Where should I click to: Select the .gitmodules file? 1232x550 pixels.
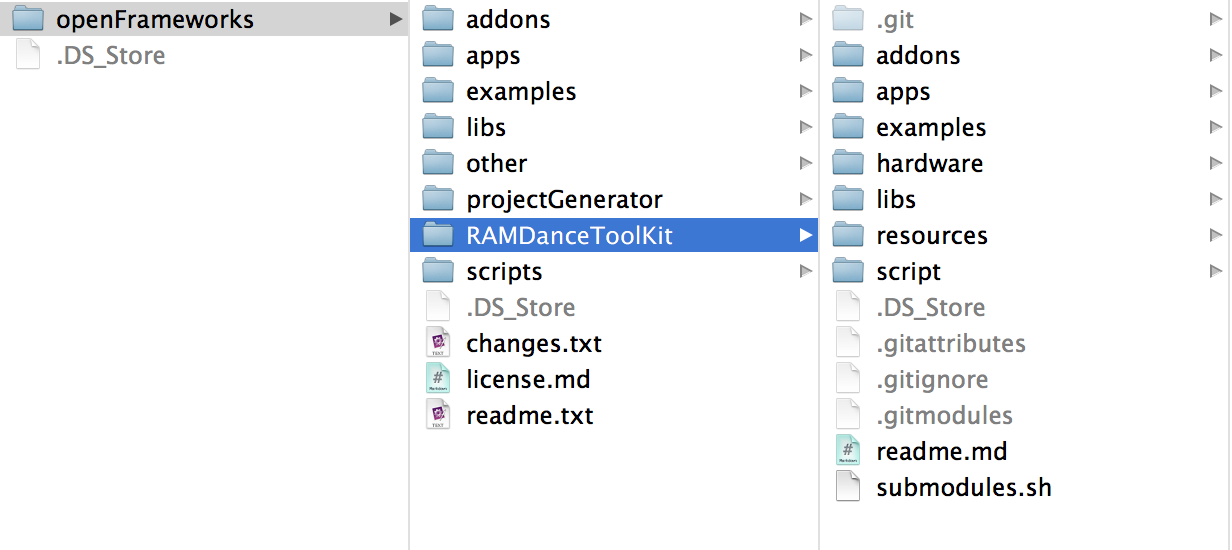coord(944,415)
